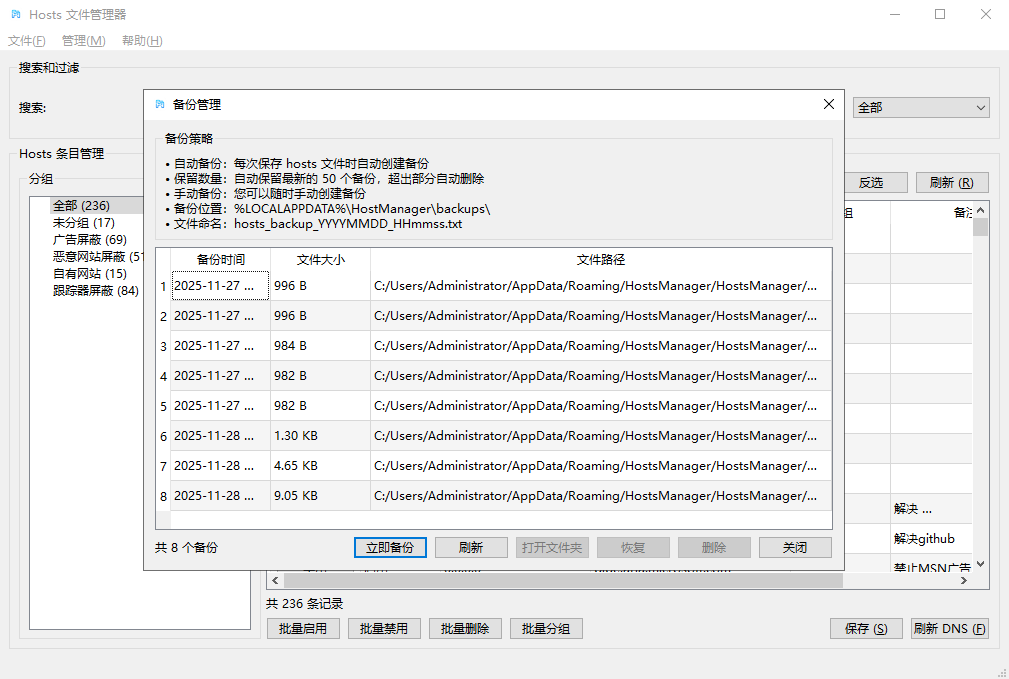Close the 备份管理 dialog with X

pyautogui.click(x=828, y=104)
